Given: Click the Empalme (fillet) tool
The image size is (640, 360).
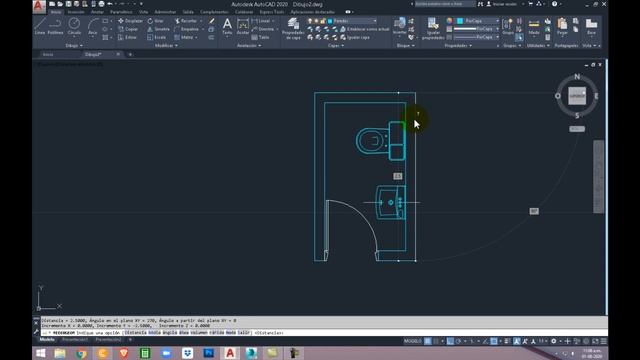Looking at the screenshot, I should (187, 29).
